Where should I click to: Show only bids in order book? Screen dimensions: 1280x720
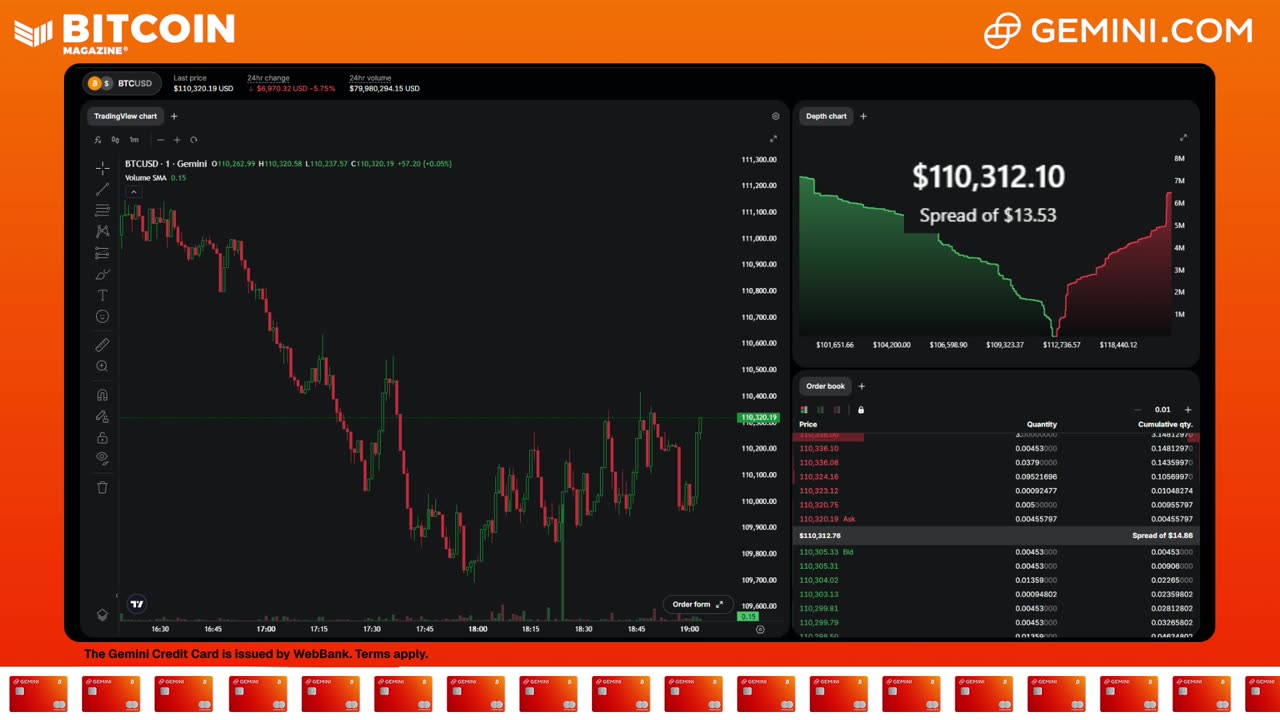(821, 409)
